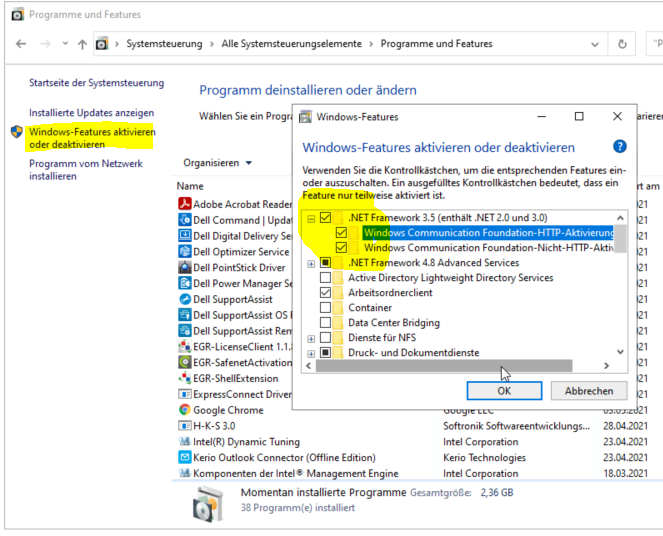Click the back arrow in navigation bar

[21, 44]
